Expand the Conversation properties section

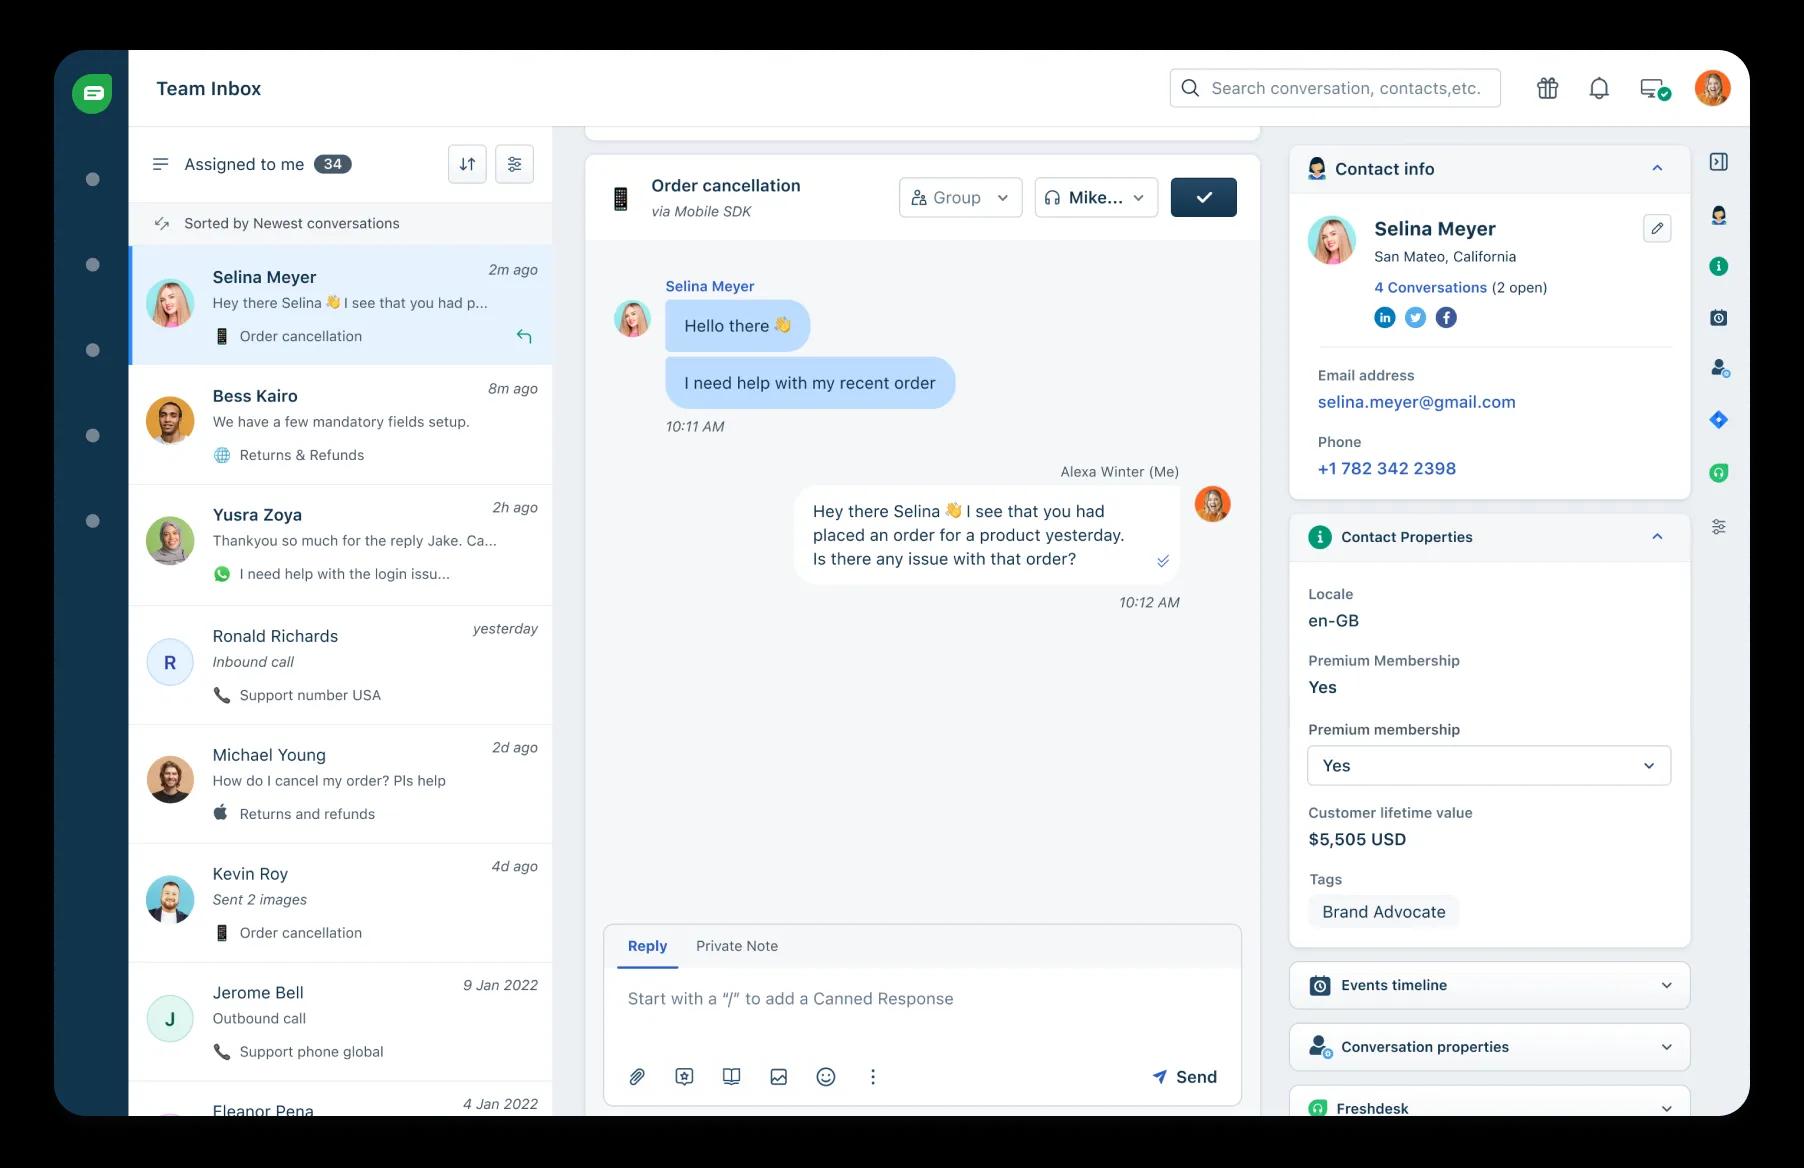click(1489, 1047)
